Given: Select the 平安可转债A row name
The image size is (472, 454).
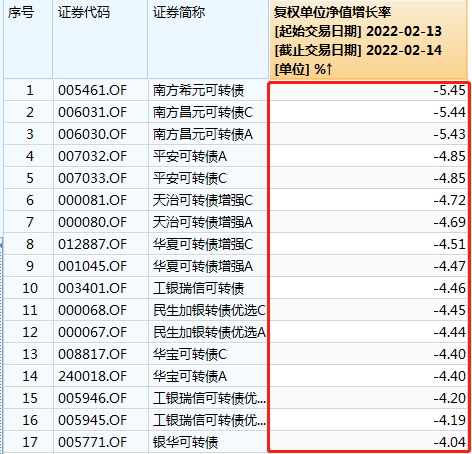Looking at the screenshot, I should click(x=190, y=156).
